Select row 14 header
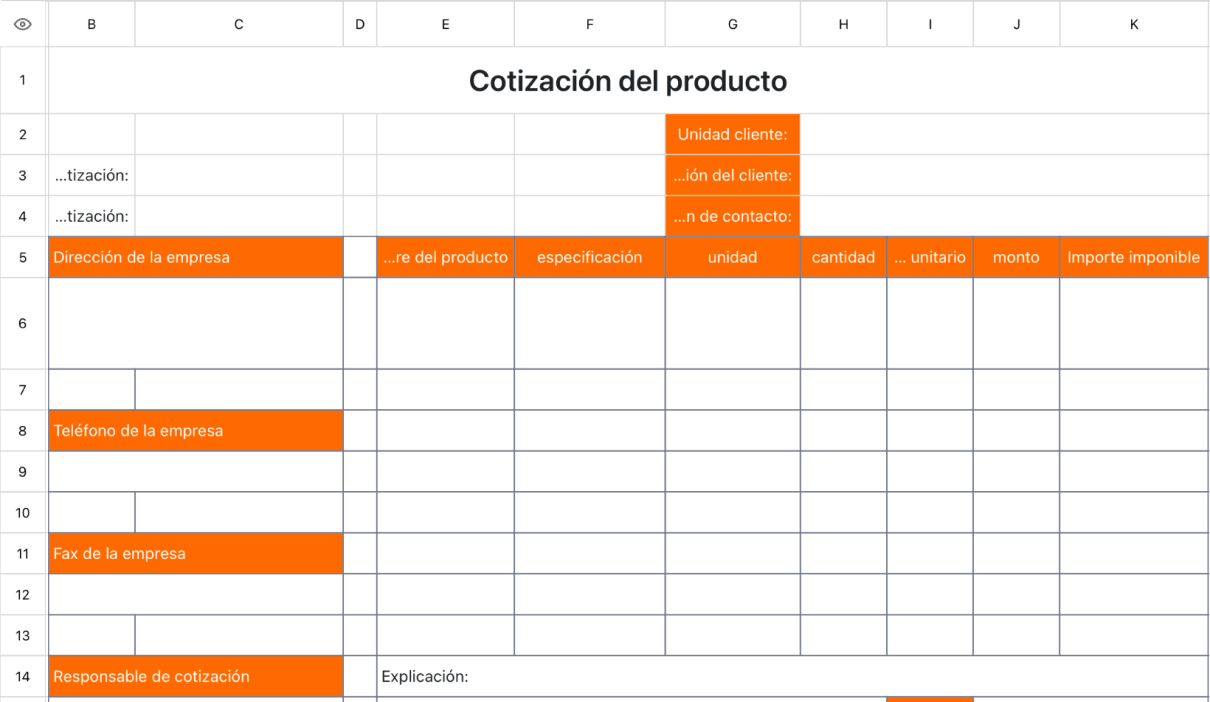 tap(23, 676)
